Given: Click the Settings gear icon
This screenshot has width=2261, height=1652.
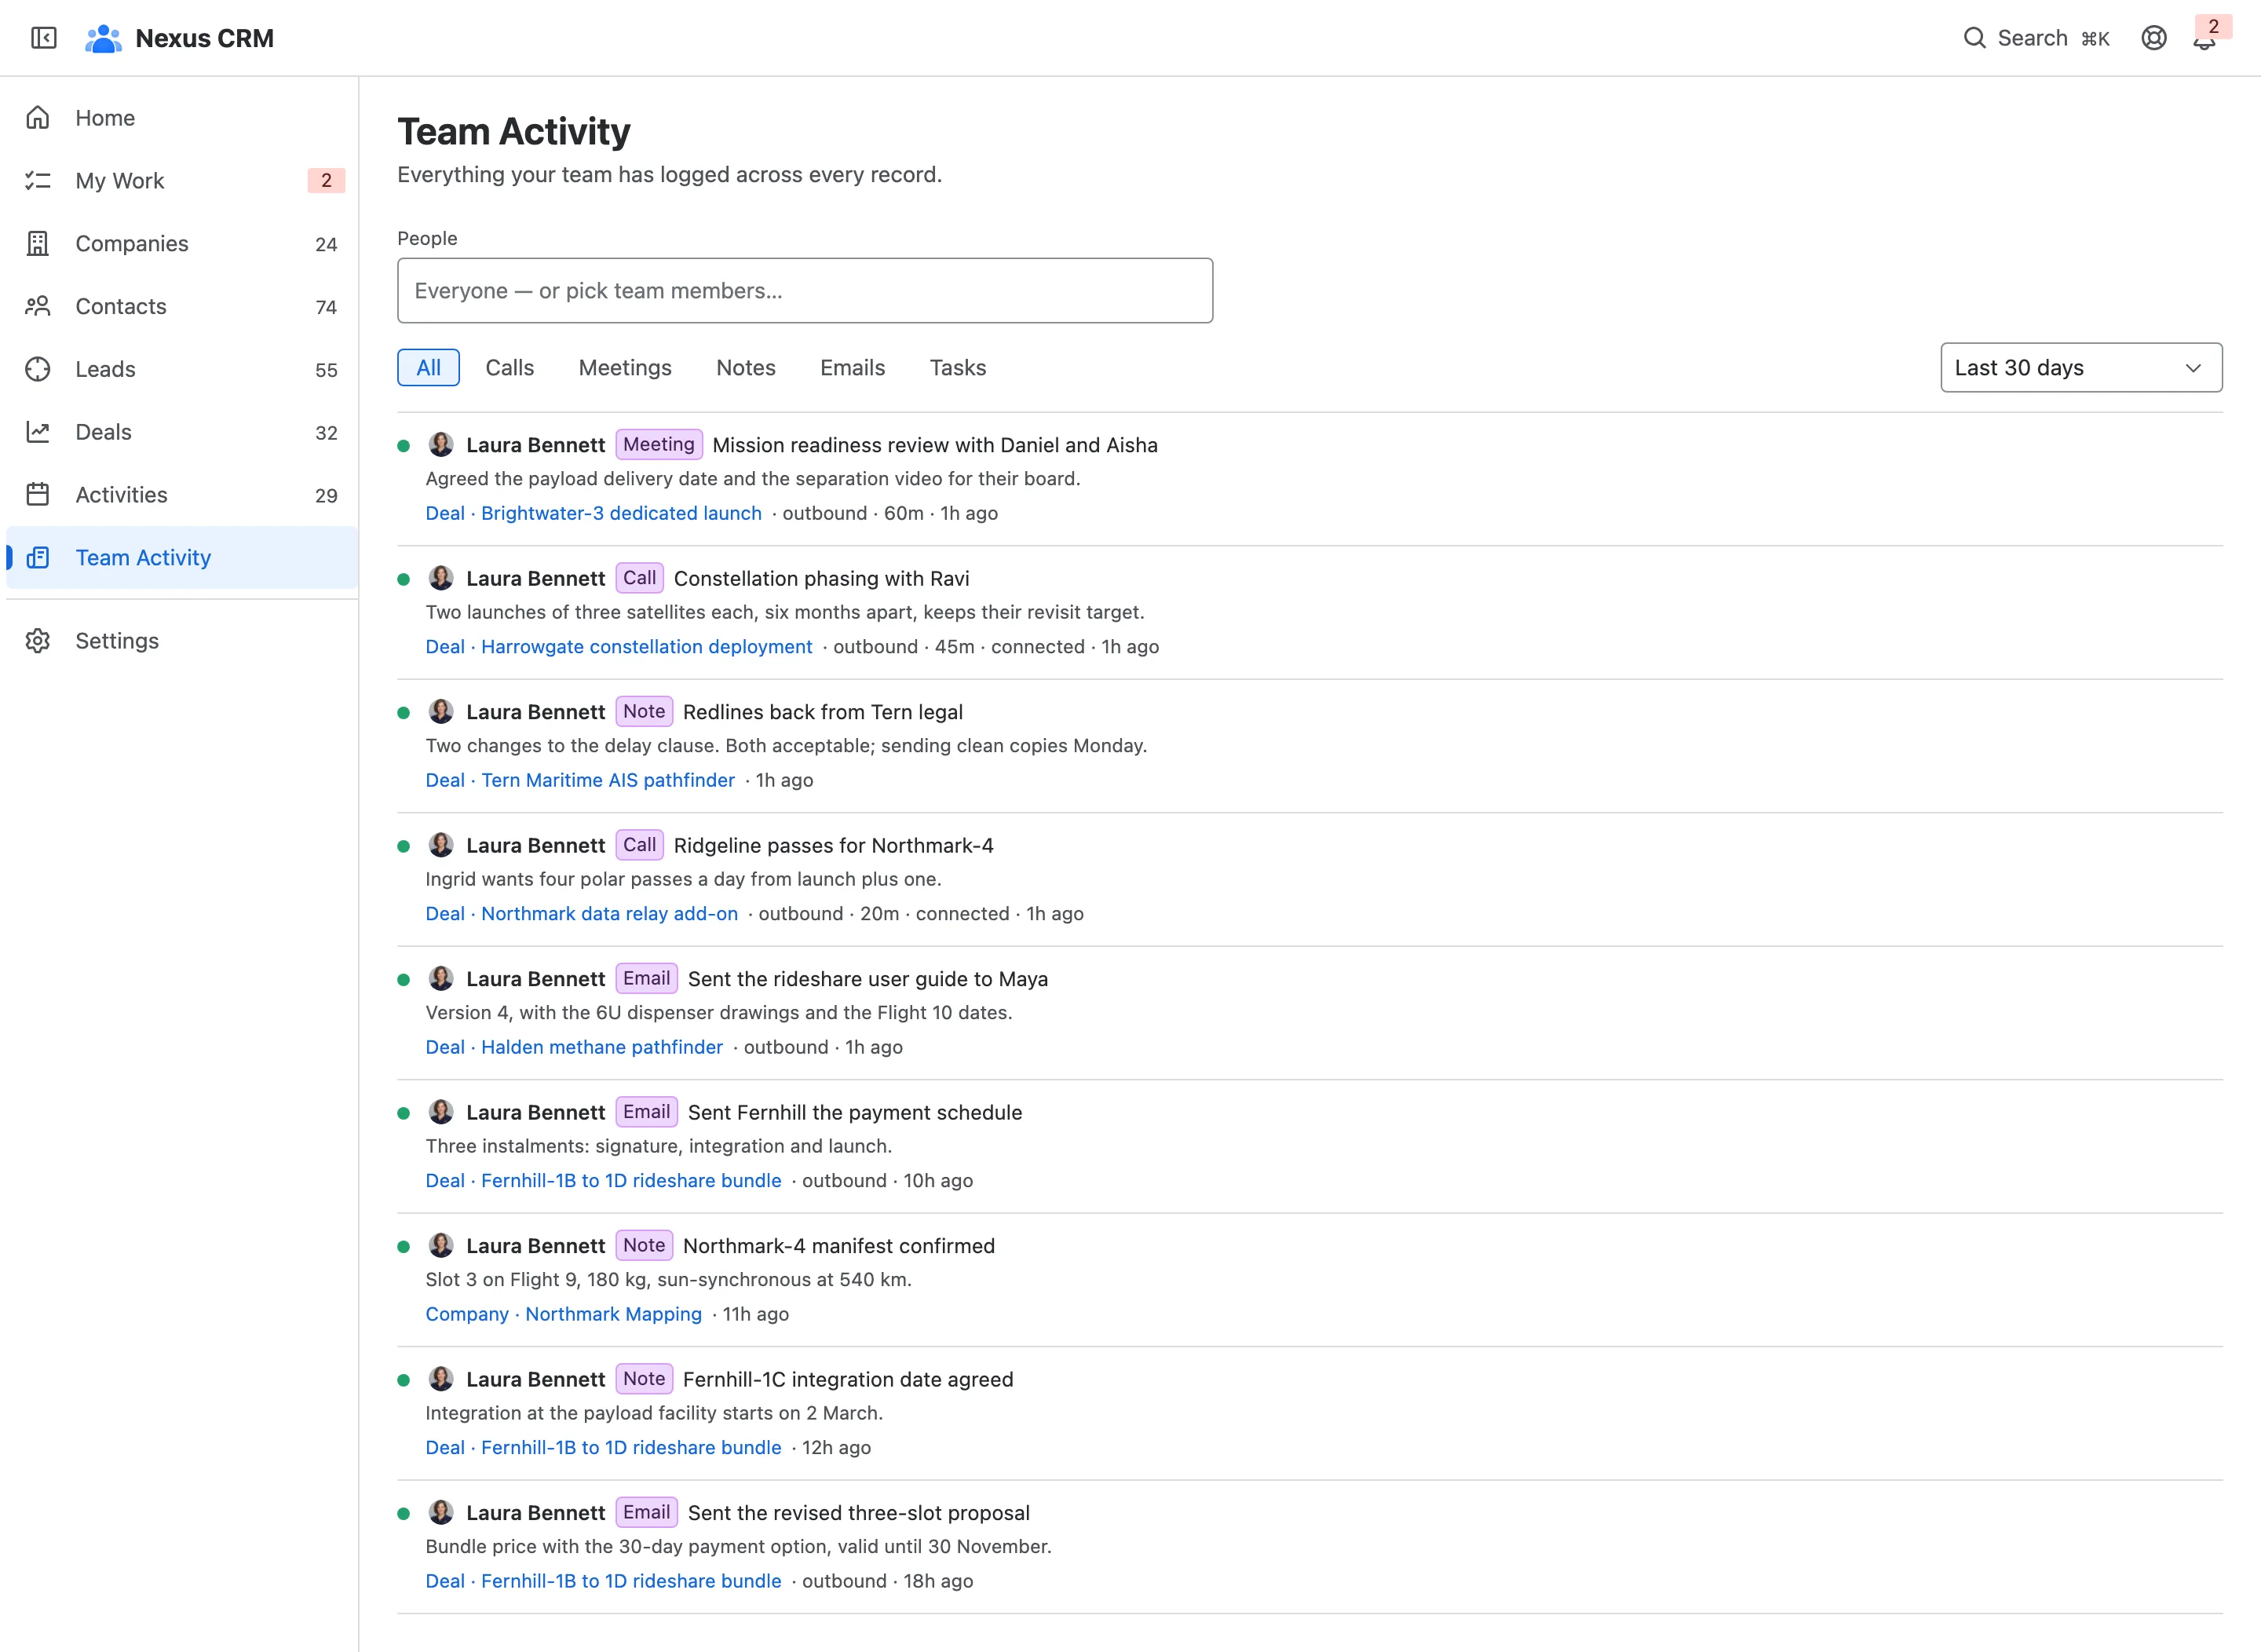Looking at the screenshot, I should [x=38, y=641].
